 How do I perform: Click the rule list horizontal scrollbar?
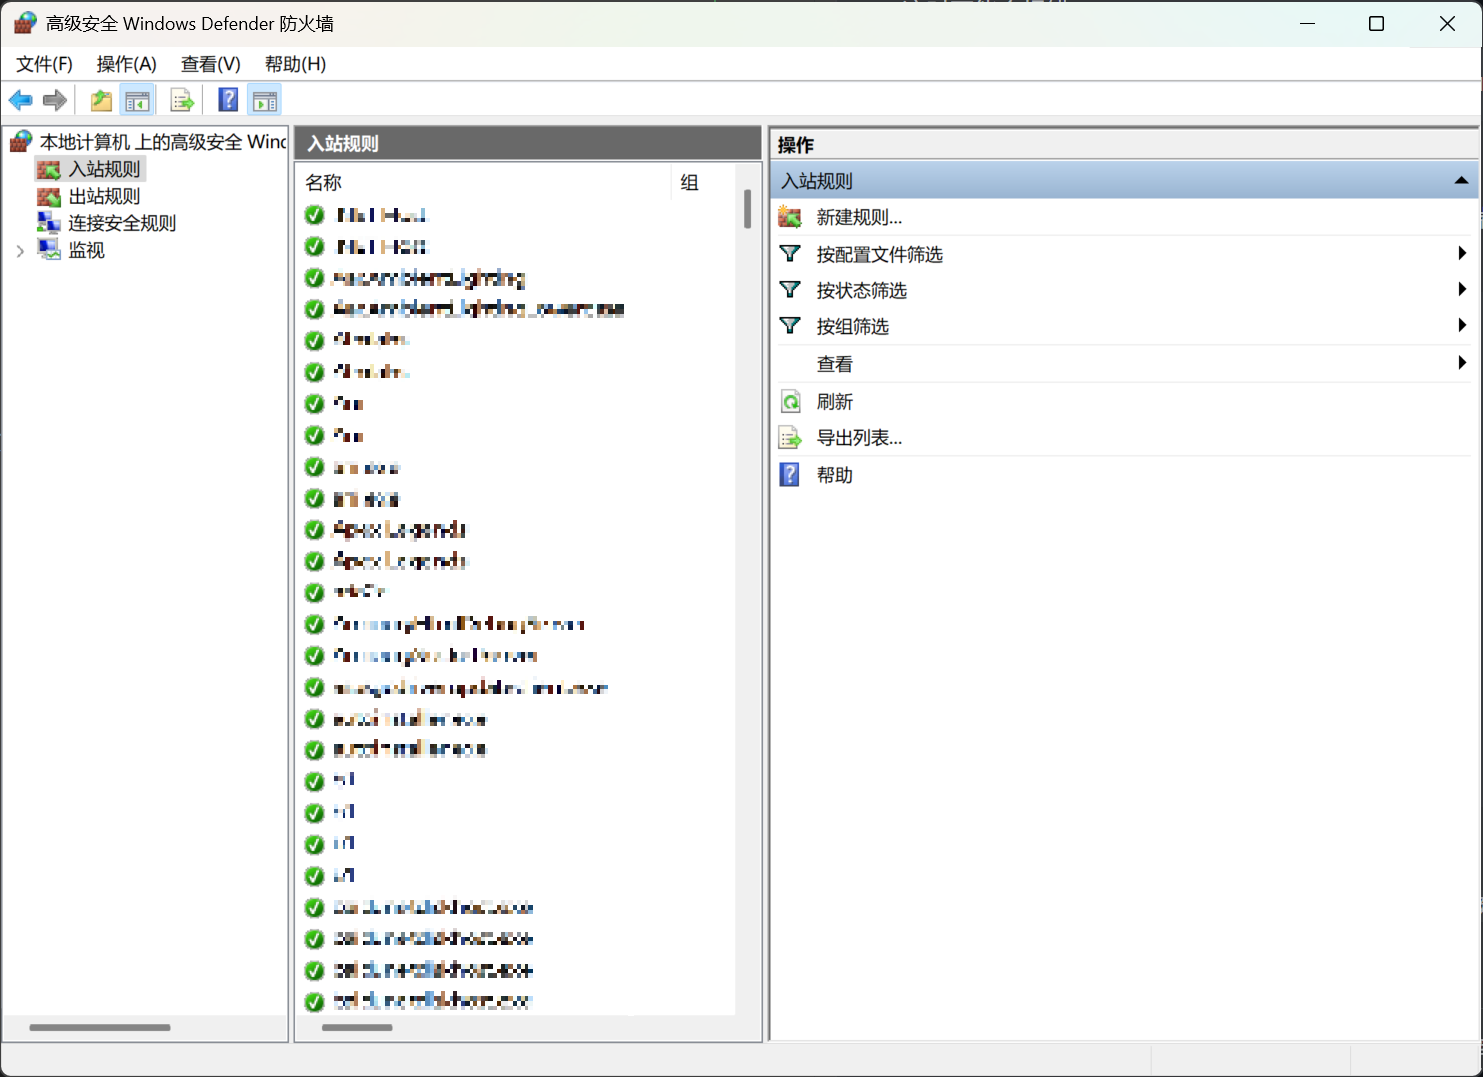[357, 1027]
